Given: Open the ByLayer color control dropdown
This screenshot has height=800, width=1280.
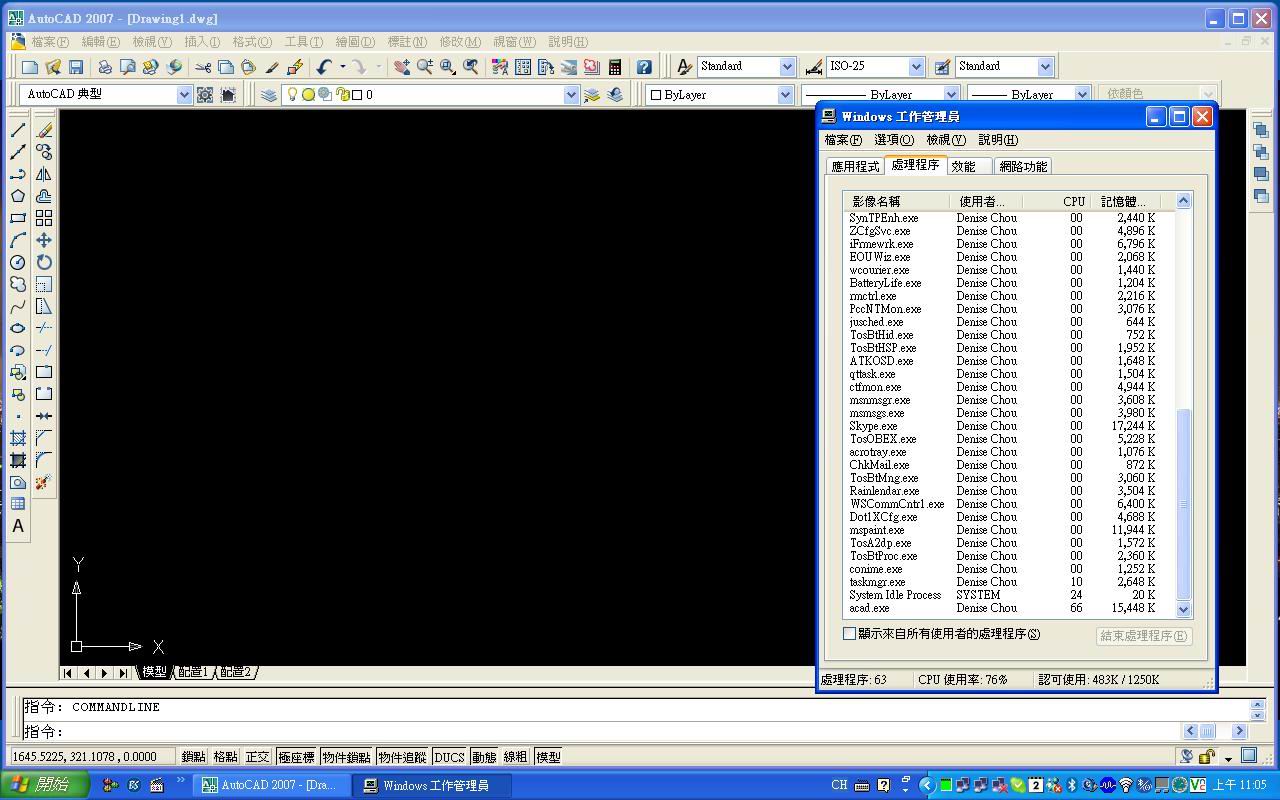Looking at the screenshot, I should pos(785,94).
